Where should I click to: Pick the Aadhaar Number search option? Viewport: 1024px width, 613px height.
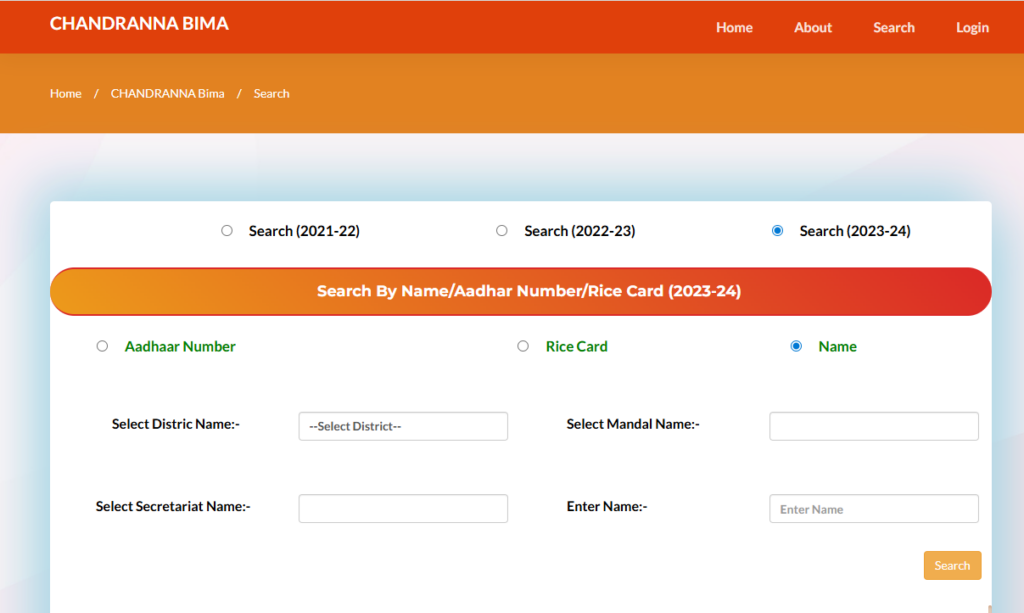102,346
